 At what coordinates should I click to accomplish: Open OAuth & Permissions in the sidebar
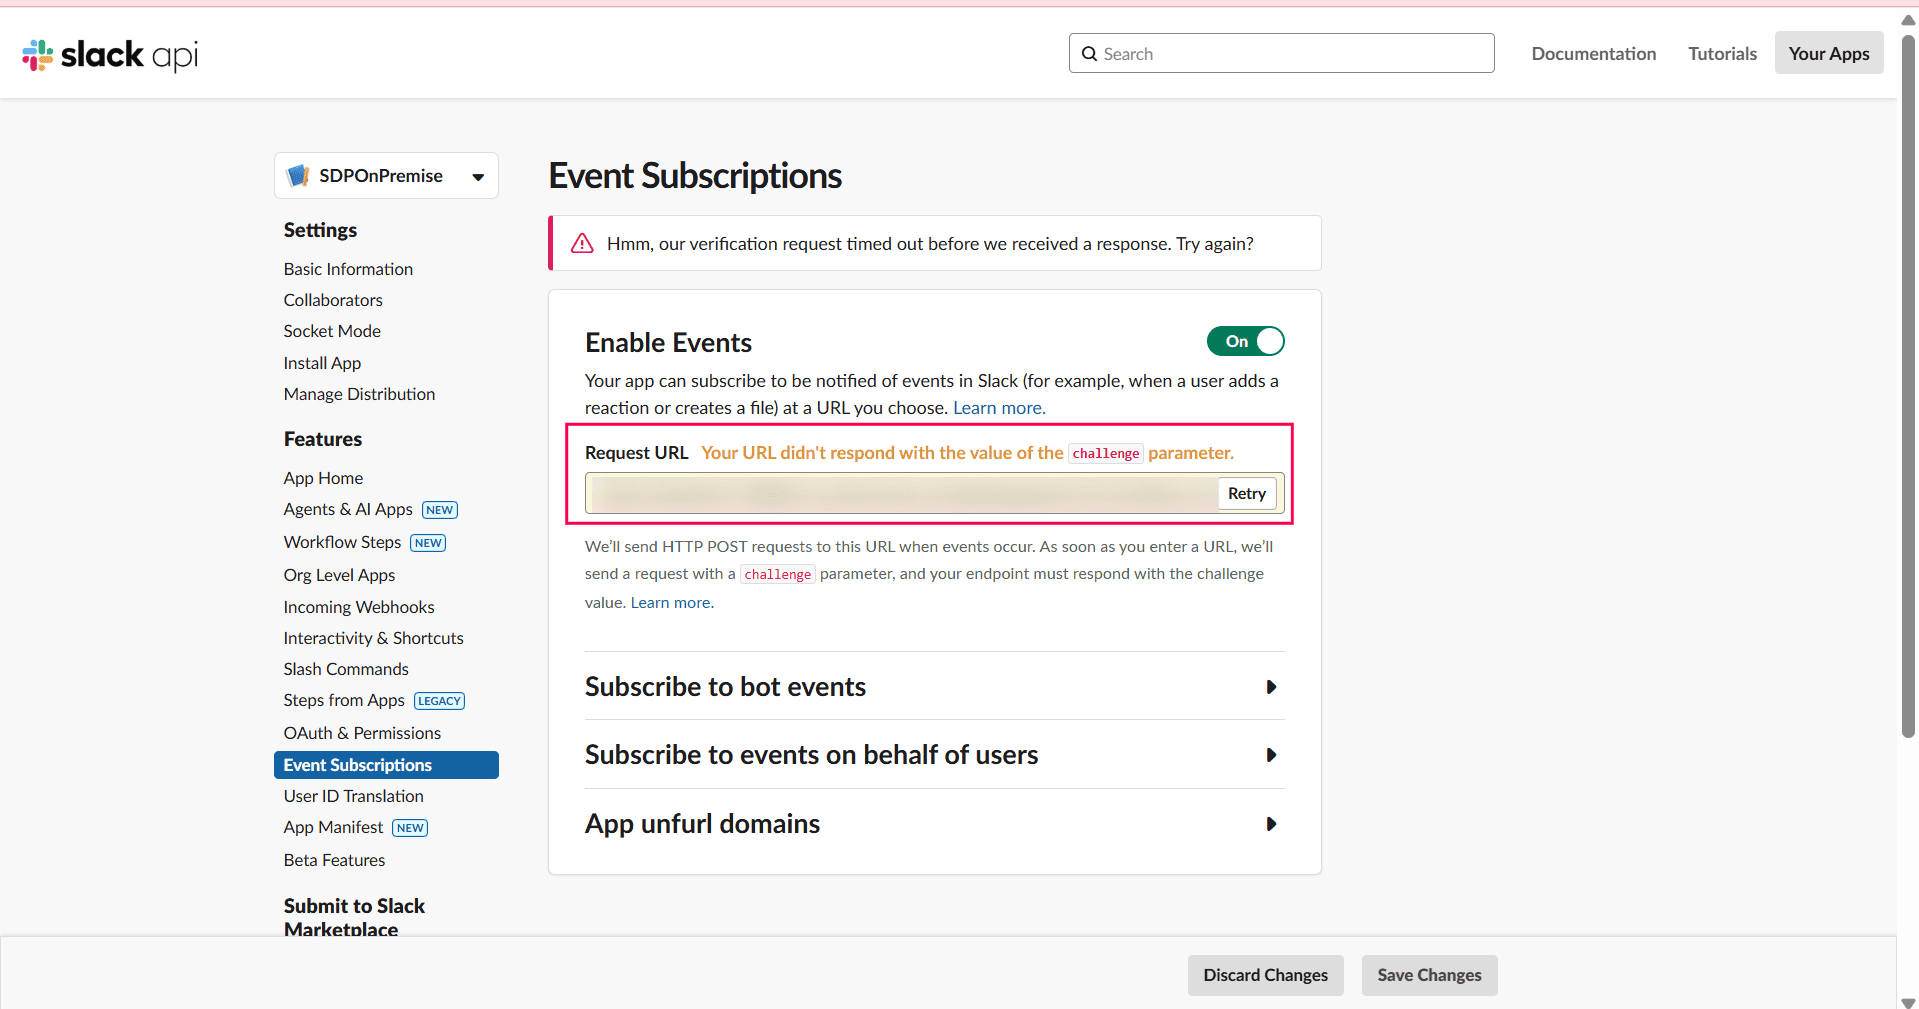[362, 733]
